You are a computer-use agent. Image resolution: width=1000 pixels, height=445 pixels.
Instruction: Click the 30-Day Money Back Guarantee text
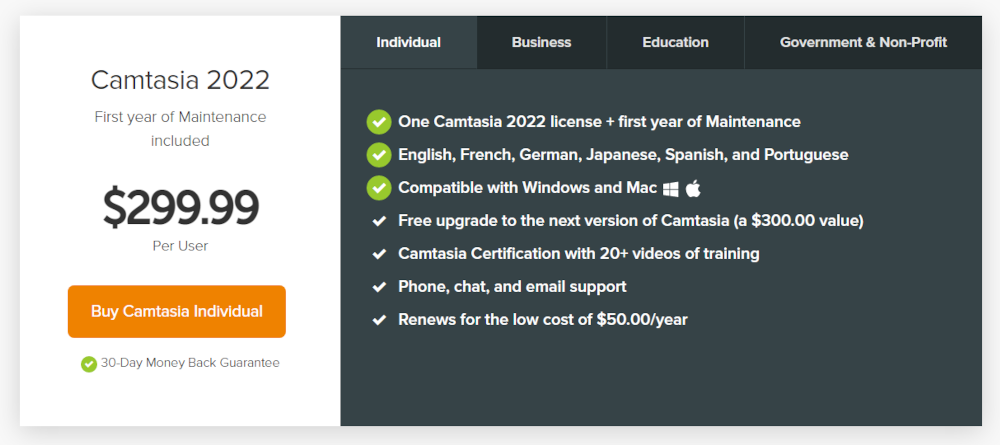click(190, 363)
